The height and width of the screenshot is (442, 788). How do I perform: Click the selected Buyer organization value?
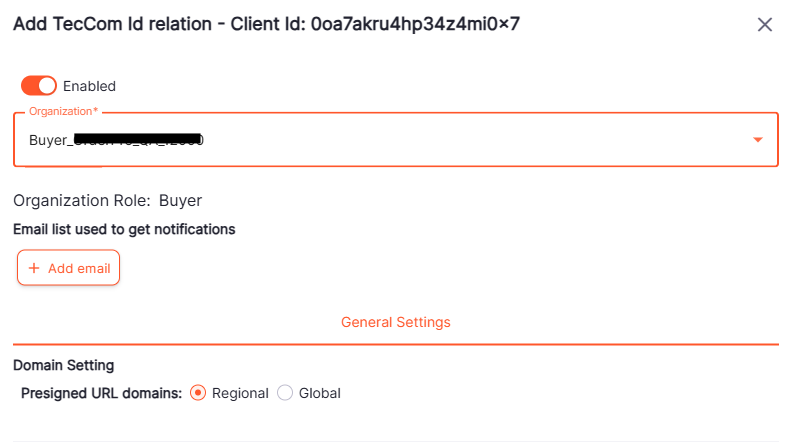[116, 140]
